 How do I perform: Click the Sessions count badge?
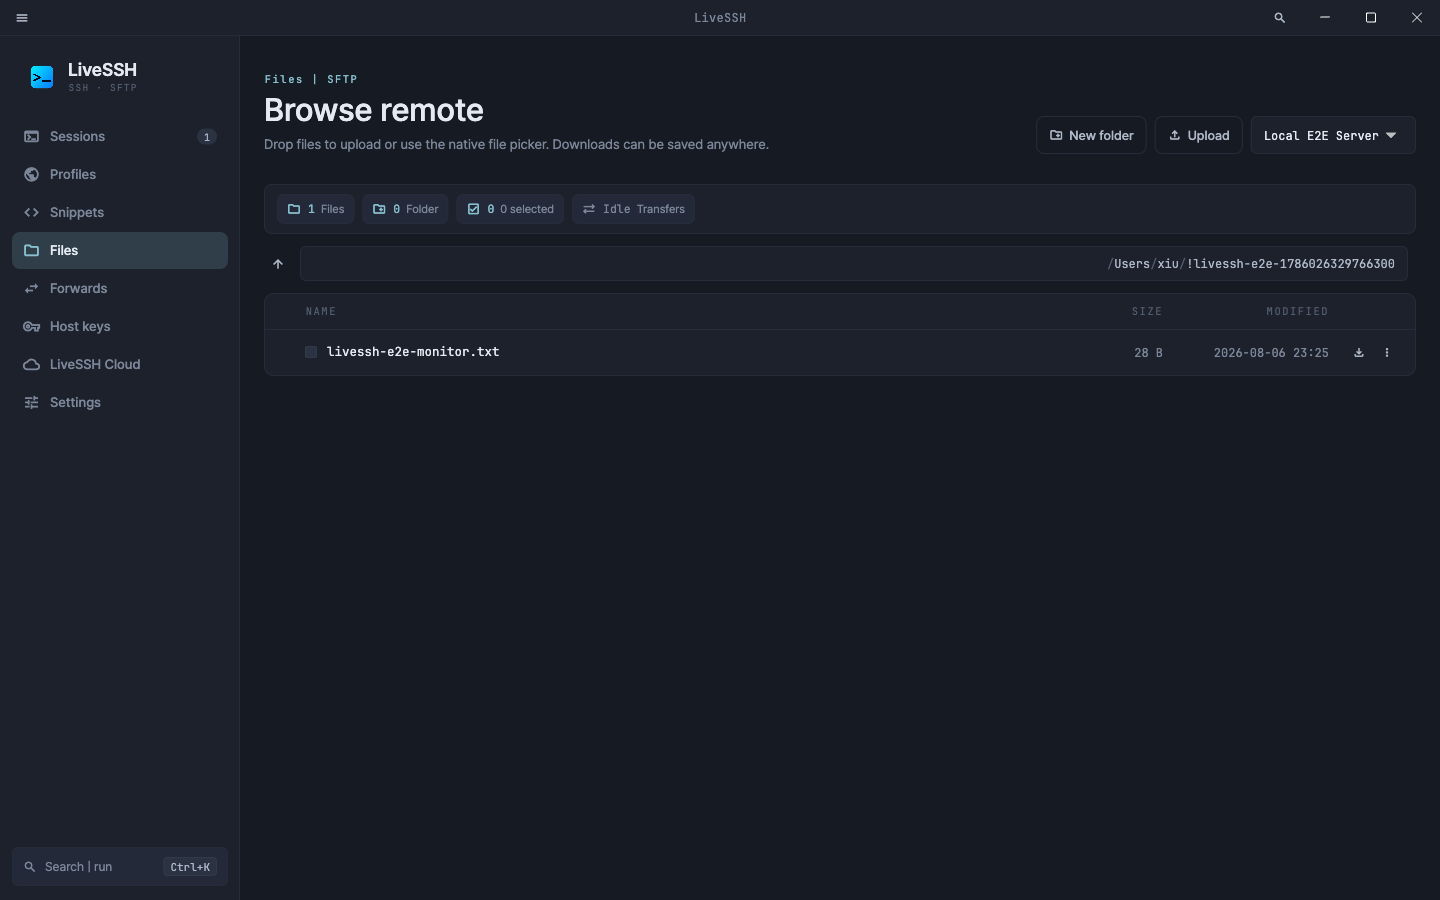click(207, 137)
